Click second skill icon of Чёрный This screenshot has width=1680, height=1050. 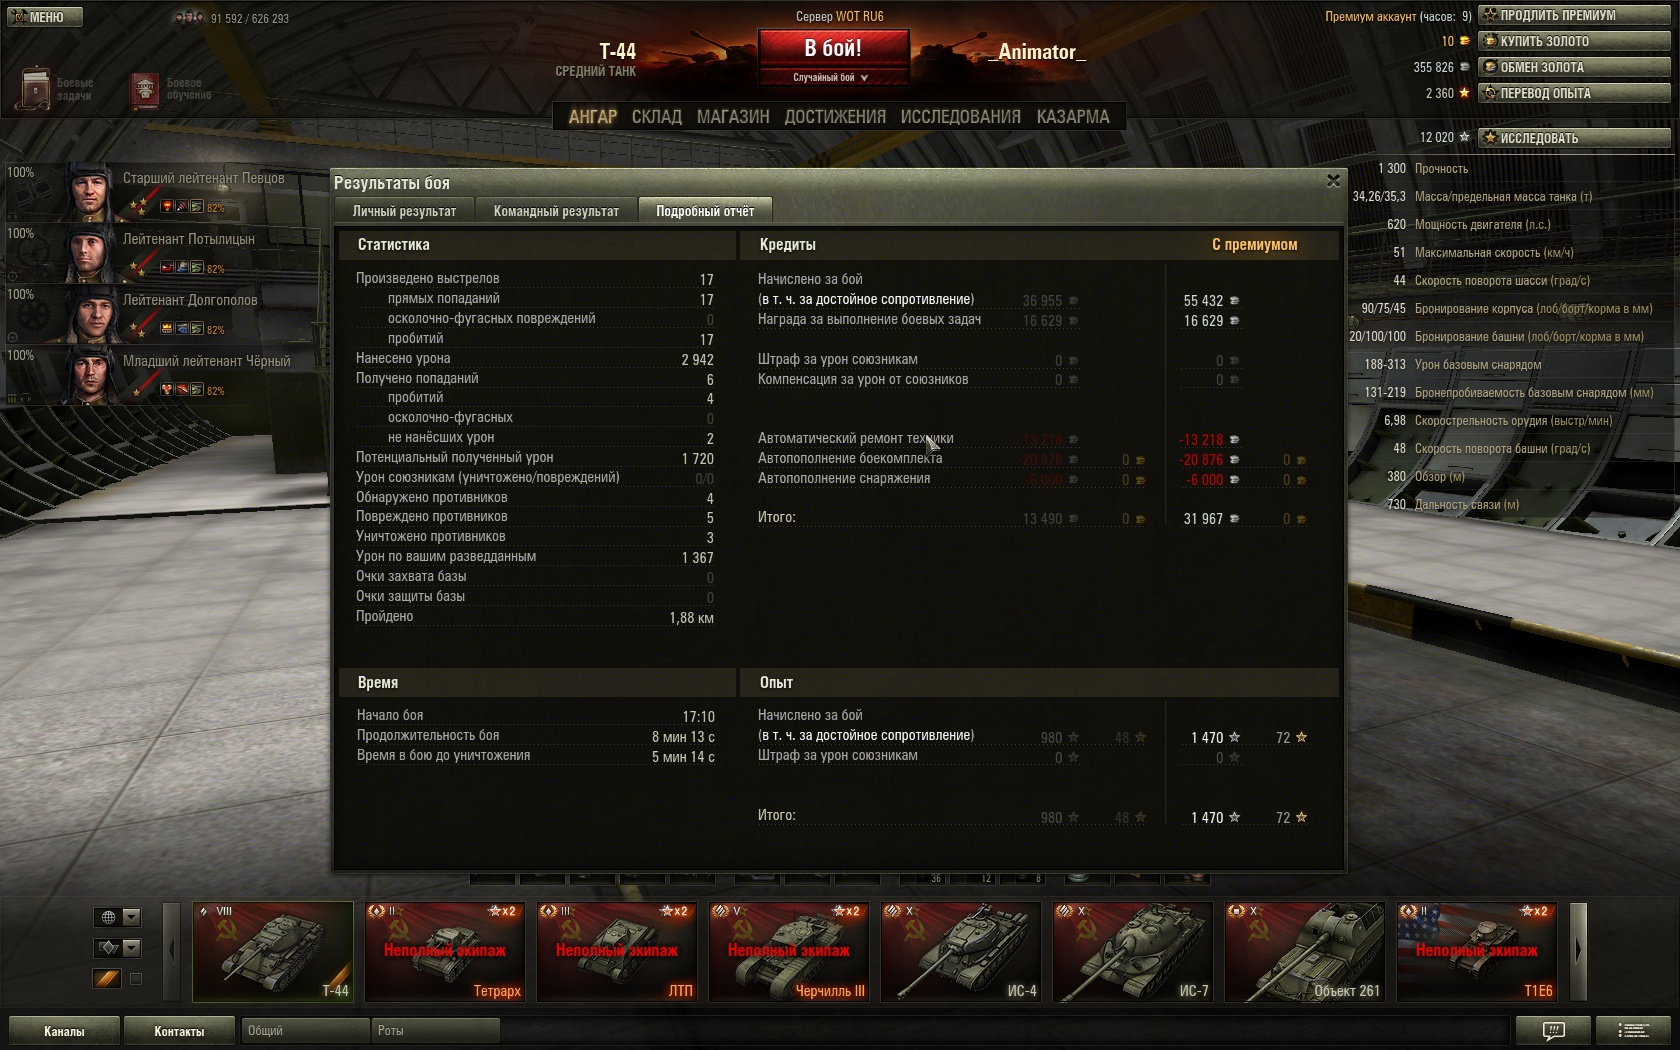182,390
